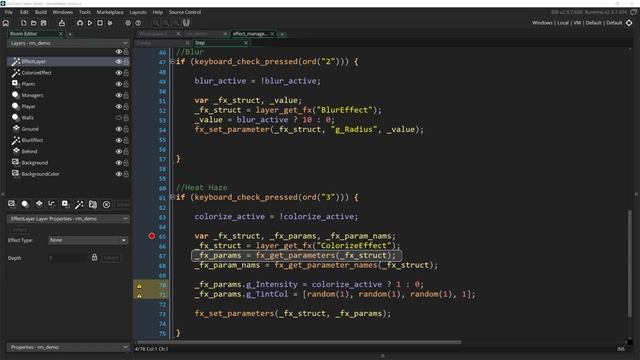Lock the Behind layer
Image resolution: width=640 pixels, height=360 pixels.
126,151
